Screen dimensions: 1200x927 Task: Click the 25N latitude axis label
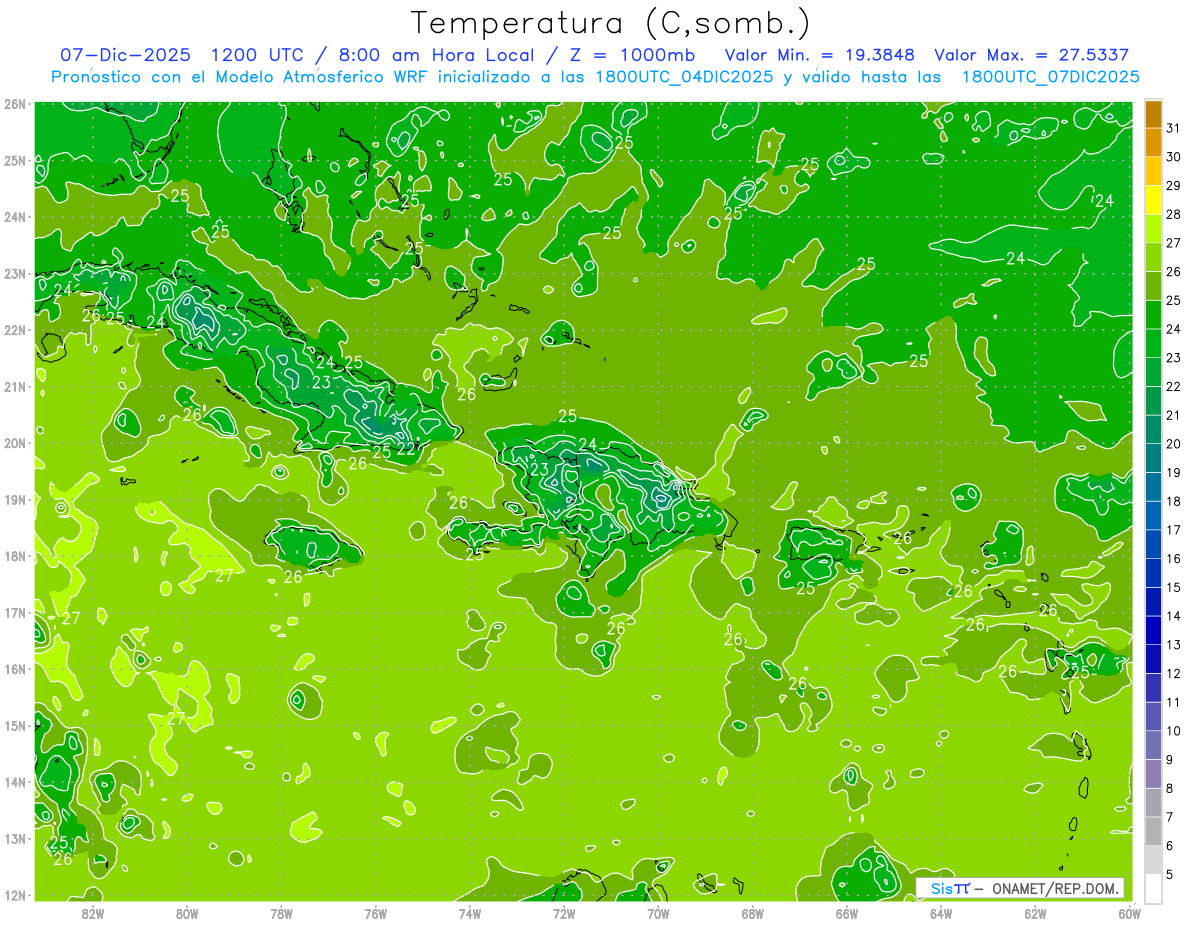pos(15,161)
